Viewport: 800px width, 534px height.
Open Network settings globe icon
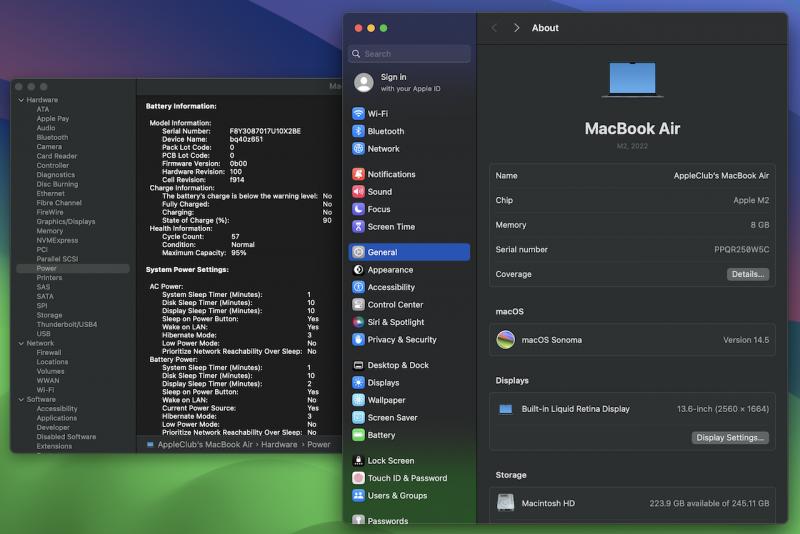tap(359, 149)
